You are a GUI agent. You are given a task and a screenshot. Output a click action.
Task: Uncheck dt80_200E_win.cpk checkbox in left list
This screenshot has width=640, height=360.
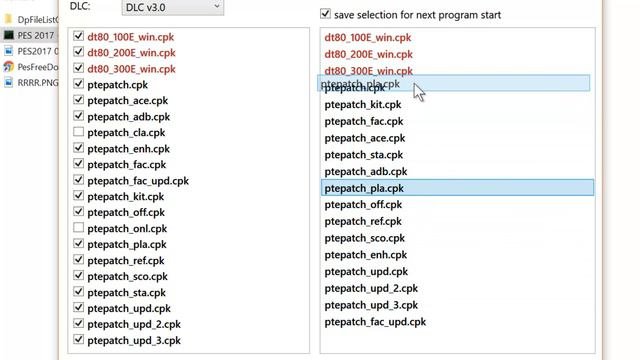[x=78, y=52]
